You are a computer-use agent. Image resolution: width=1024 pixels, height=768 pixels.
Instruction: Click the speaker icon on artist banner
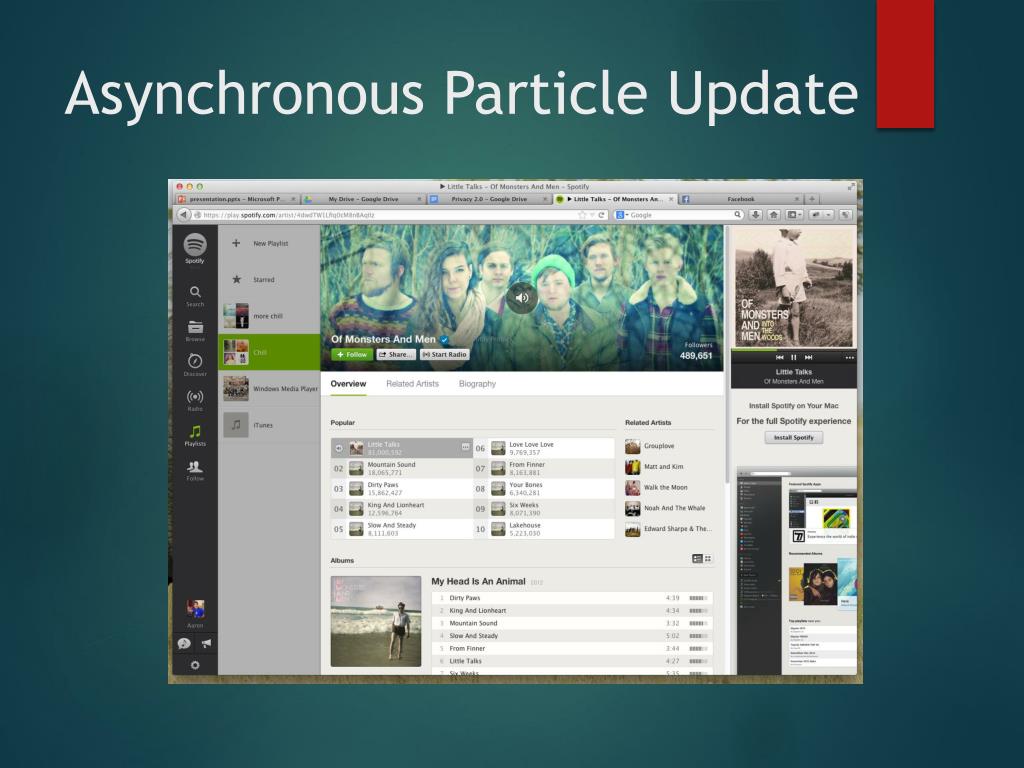(522, 298)
